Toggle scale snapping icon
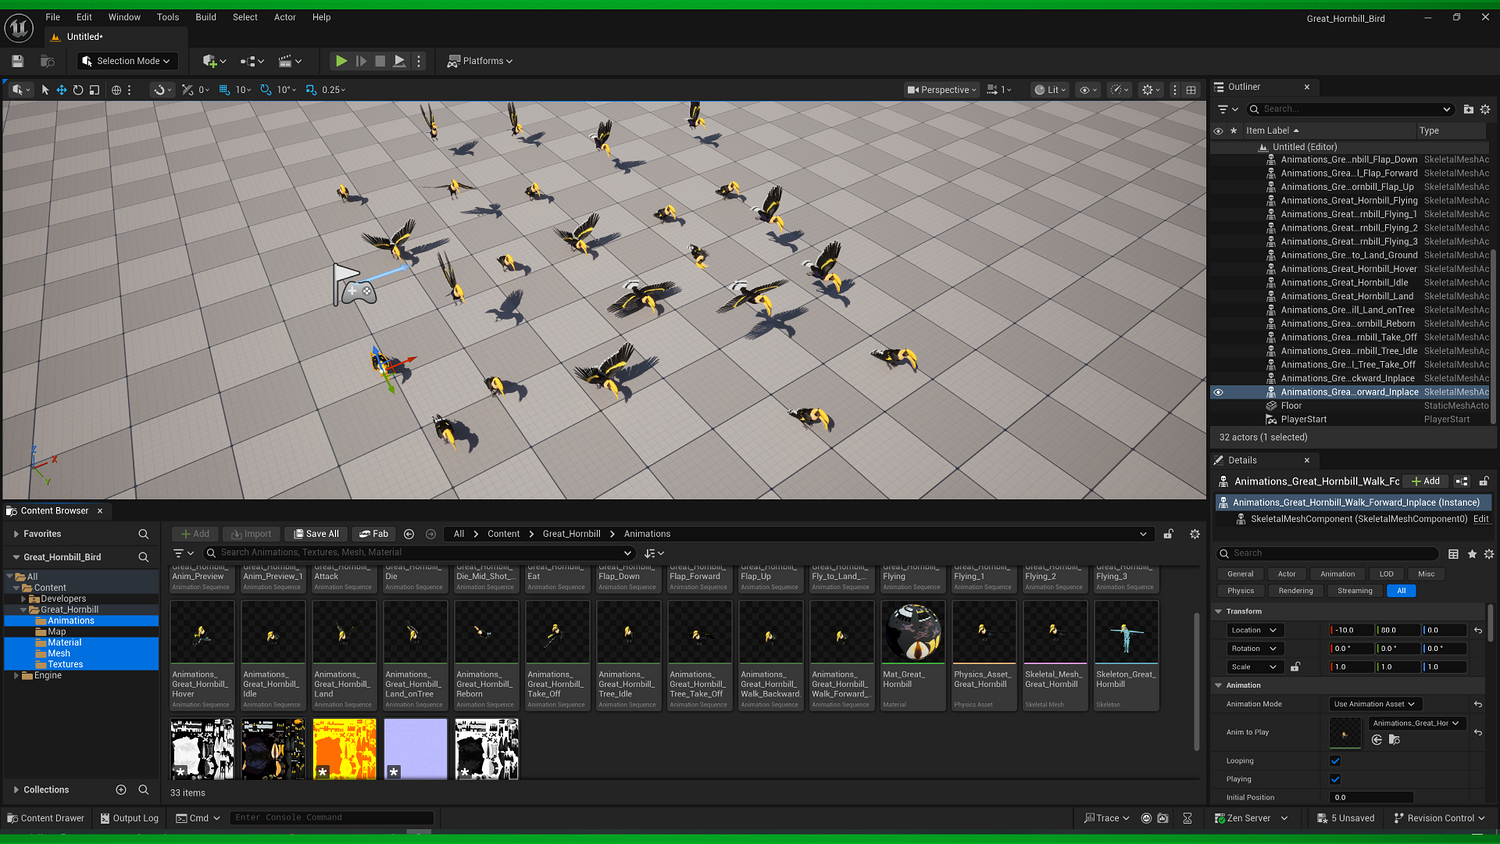This screenshot has width=1500, height=844. coord(311,90)
